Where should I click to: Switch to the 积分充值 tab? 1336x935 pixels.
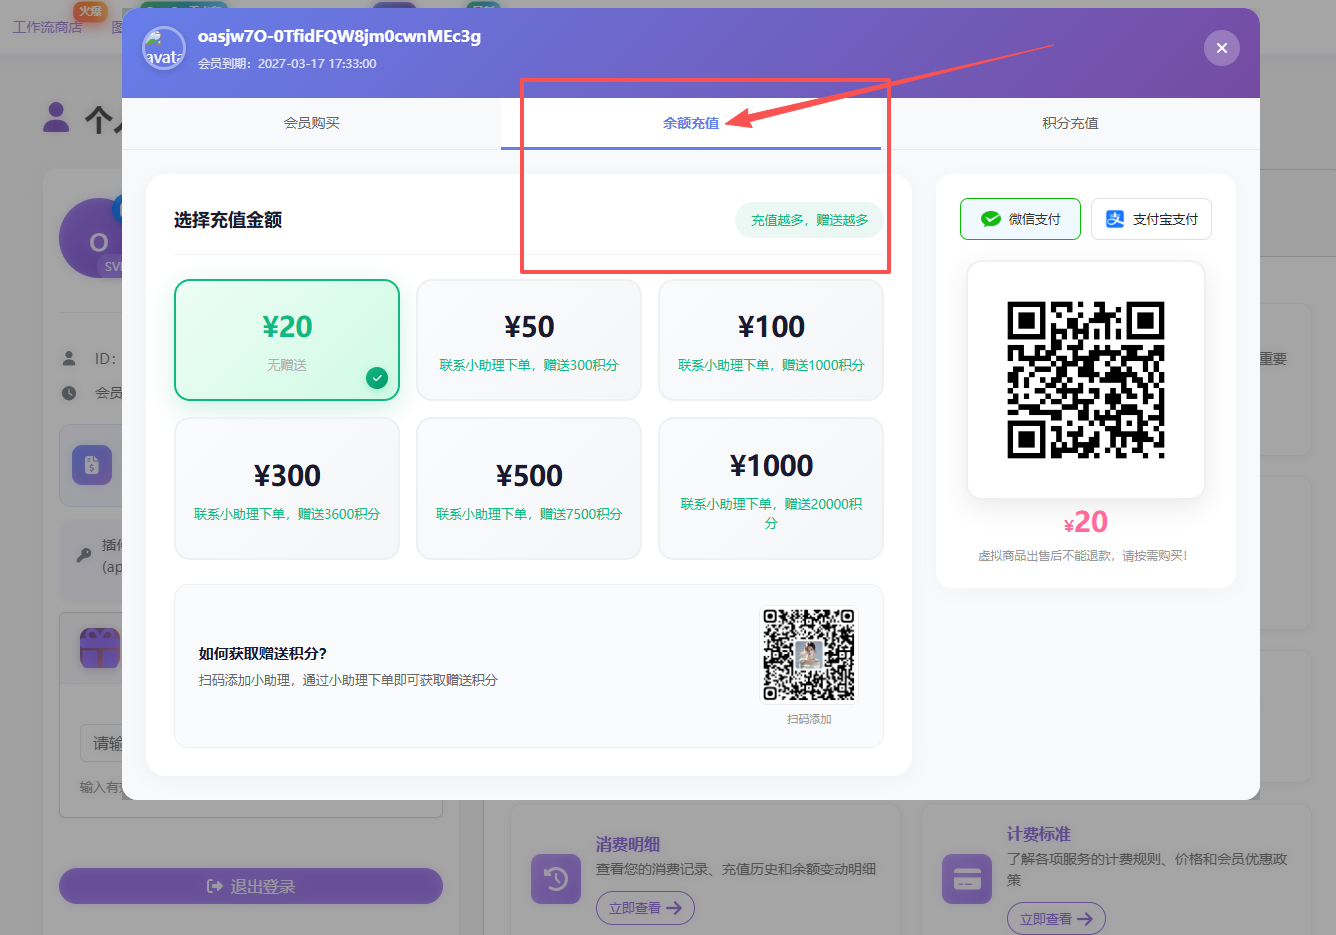tap(1069, 123)
